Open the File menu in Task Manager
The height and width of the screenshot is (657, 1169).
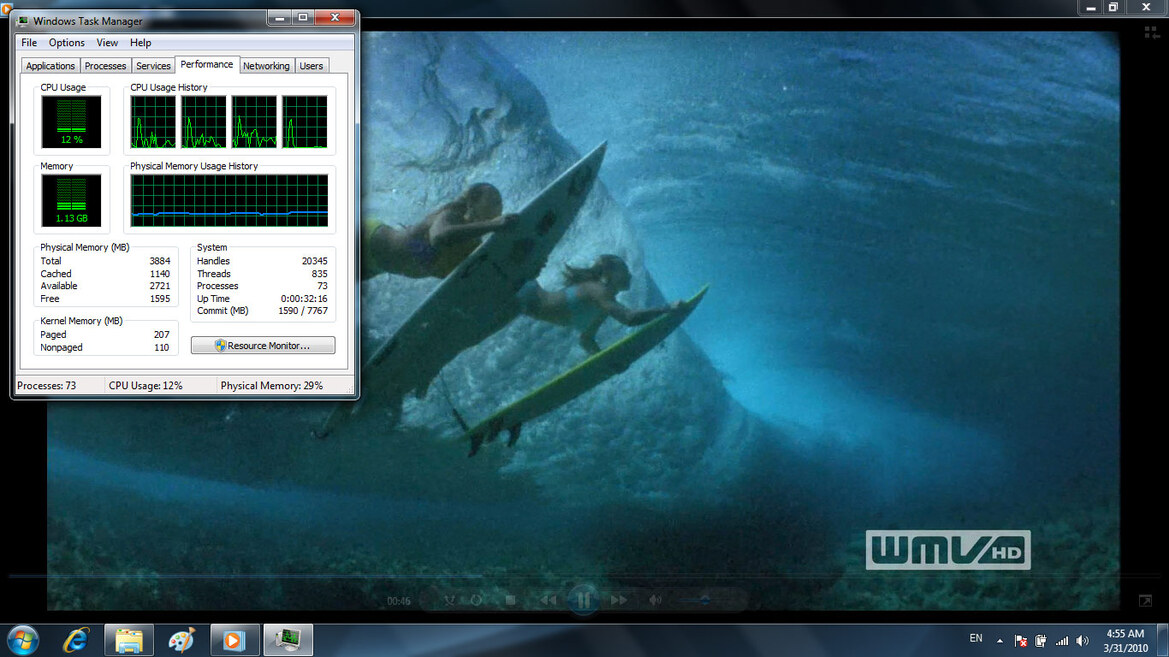tap(28, 43)
